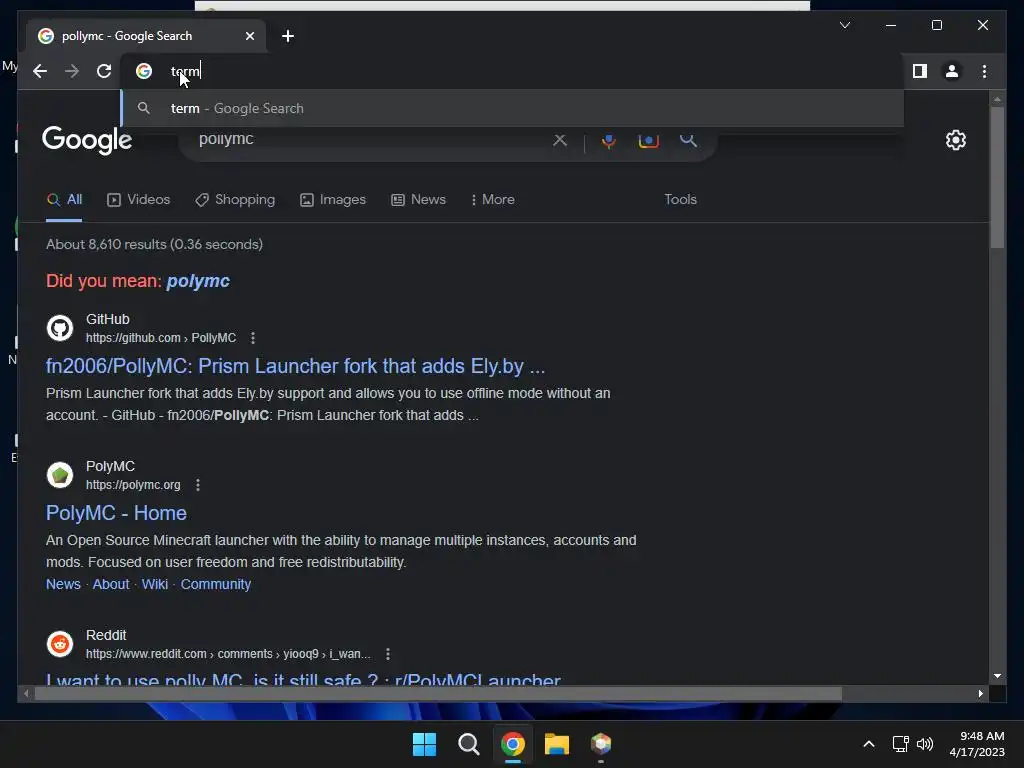The width and height of the screenshot is (1024, 768).
Task: Click the forward navigation arrow
Action: click(x=72, y=71)
